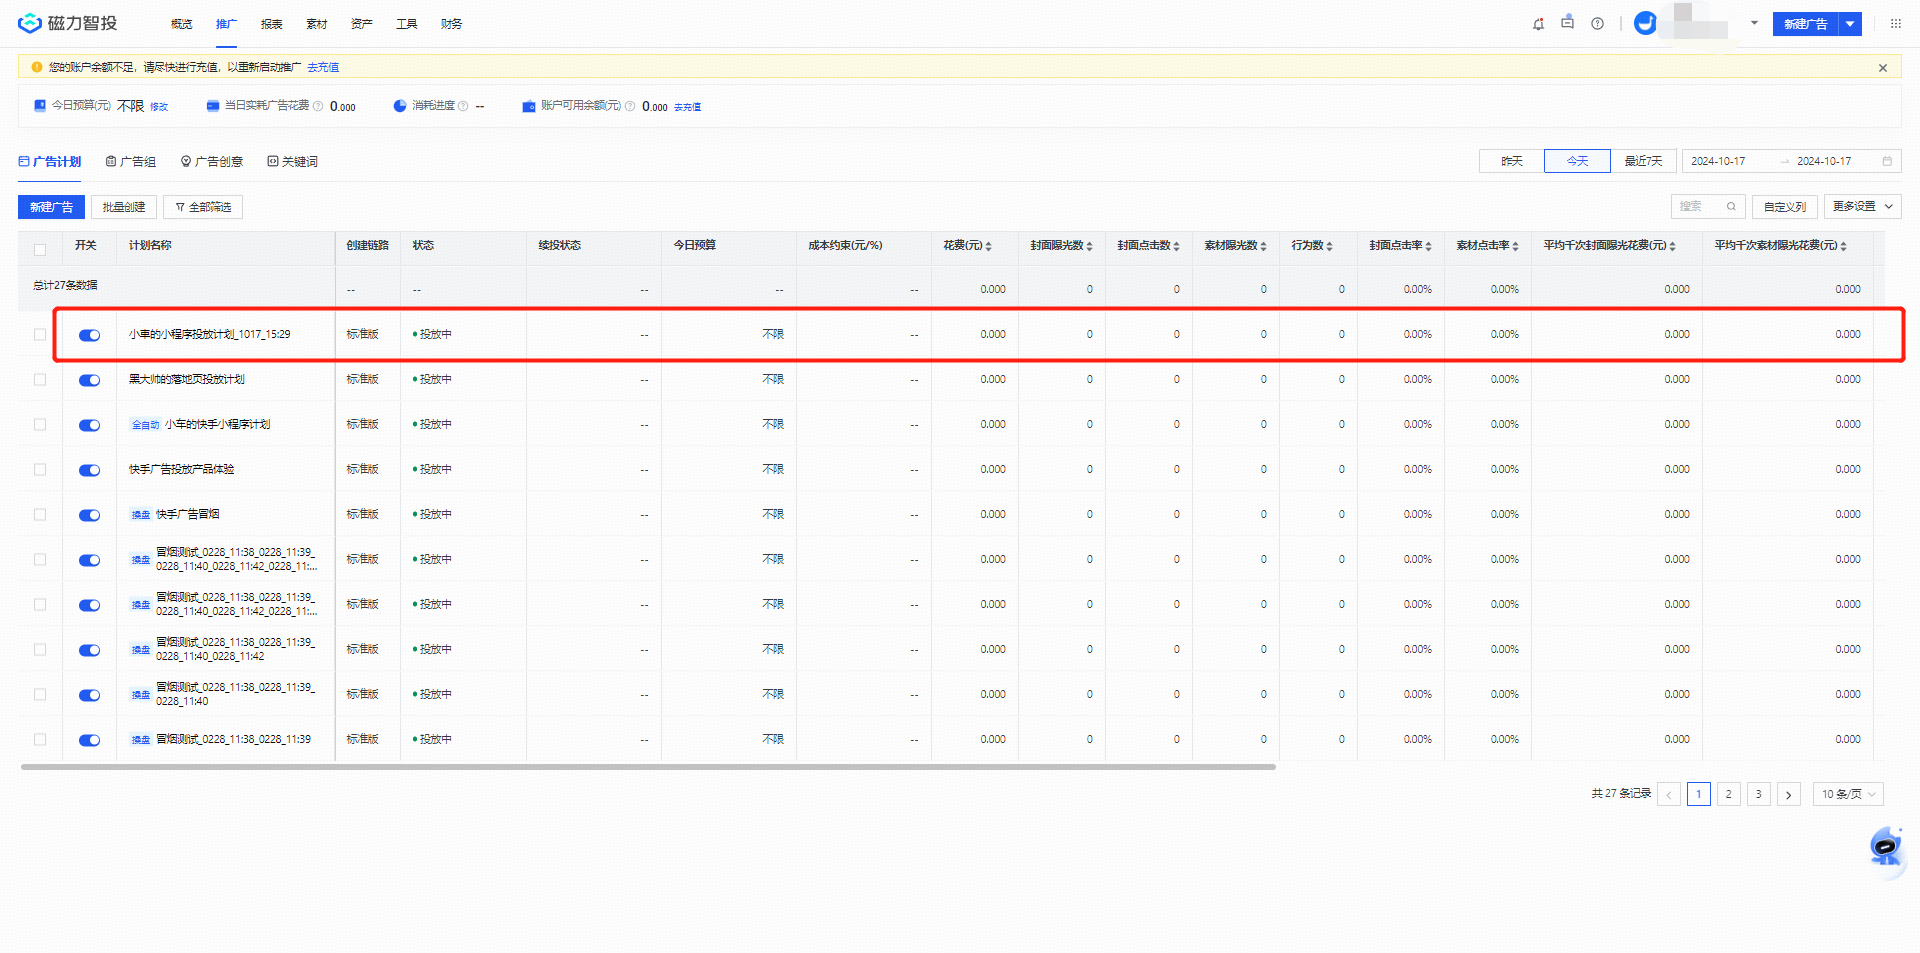Open the 全部筛选 filter button
The height and width of the screenshot is (953, 1920).
point(203,207)
